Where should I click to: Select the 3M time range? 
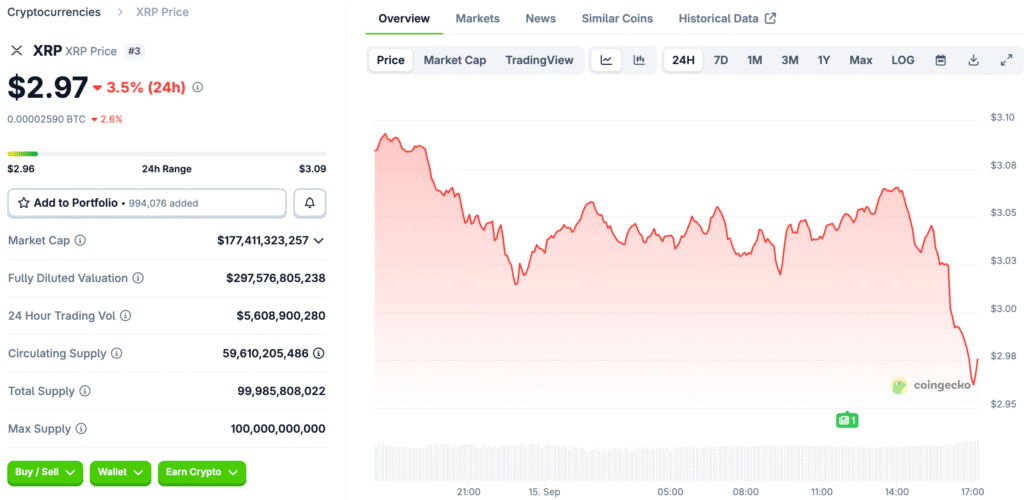(790, 60)
